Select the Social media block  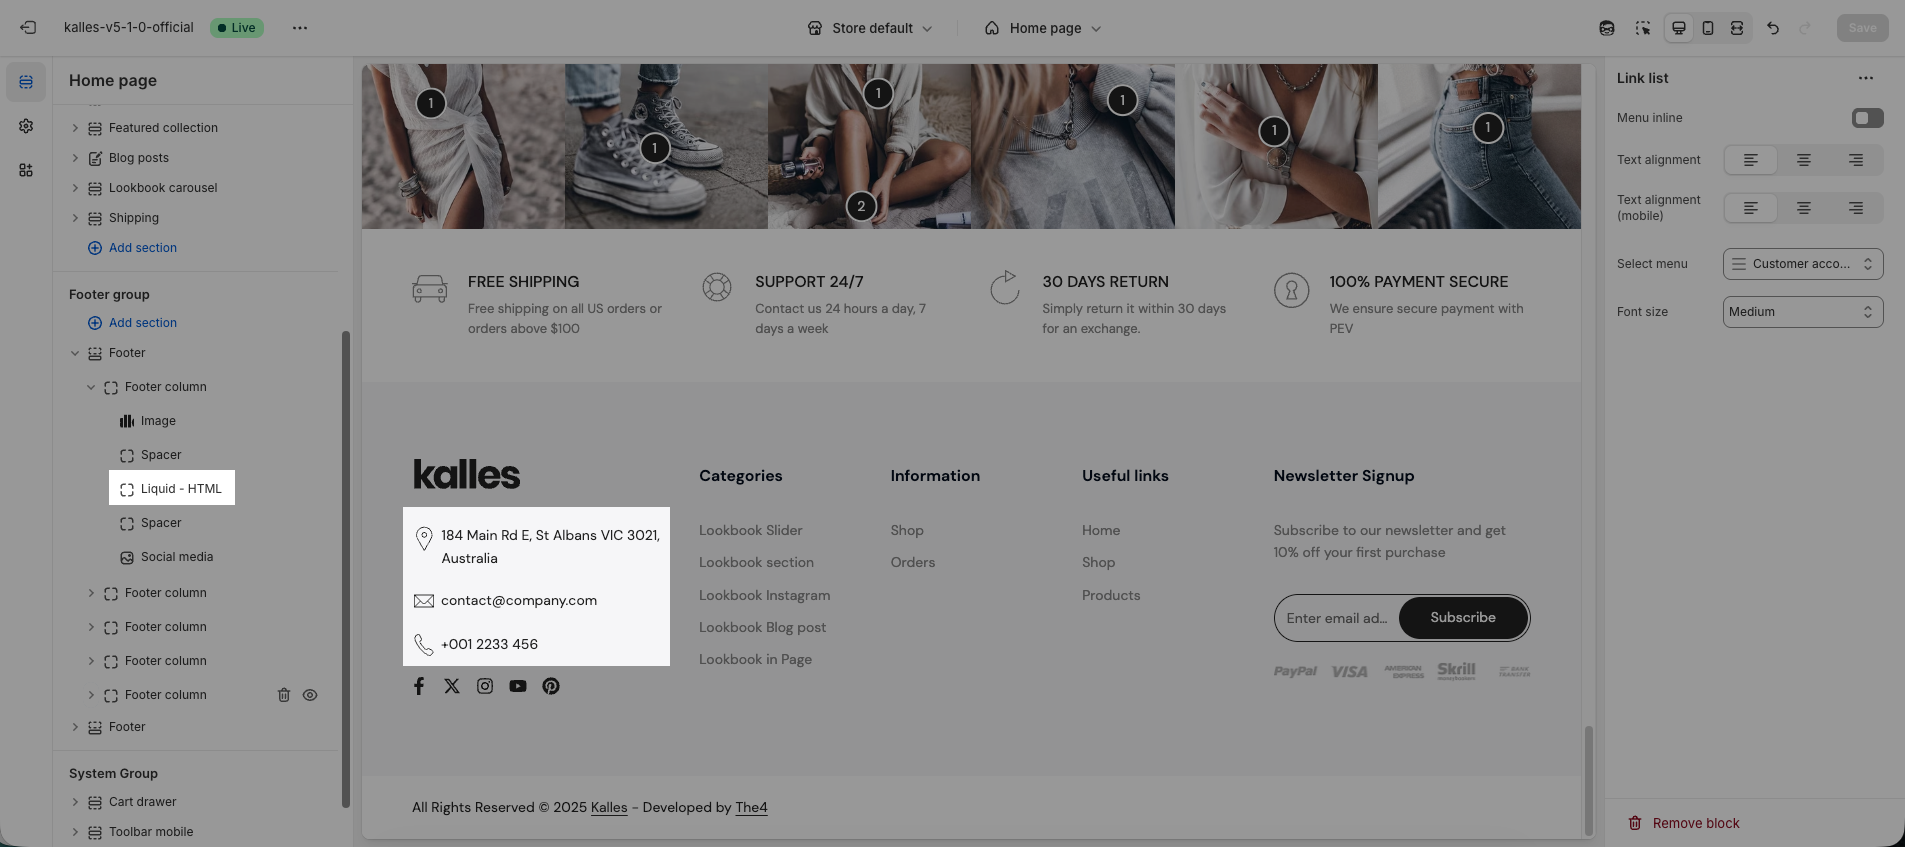[176, 557]
